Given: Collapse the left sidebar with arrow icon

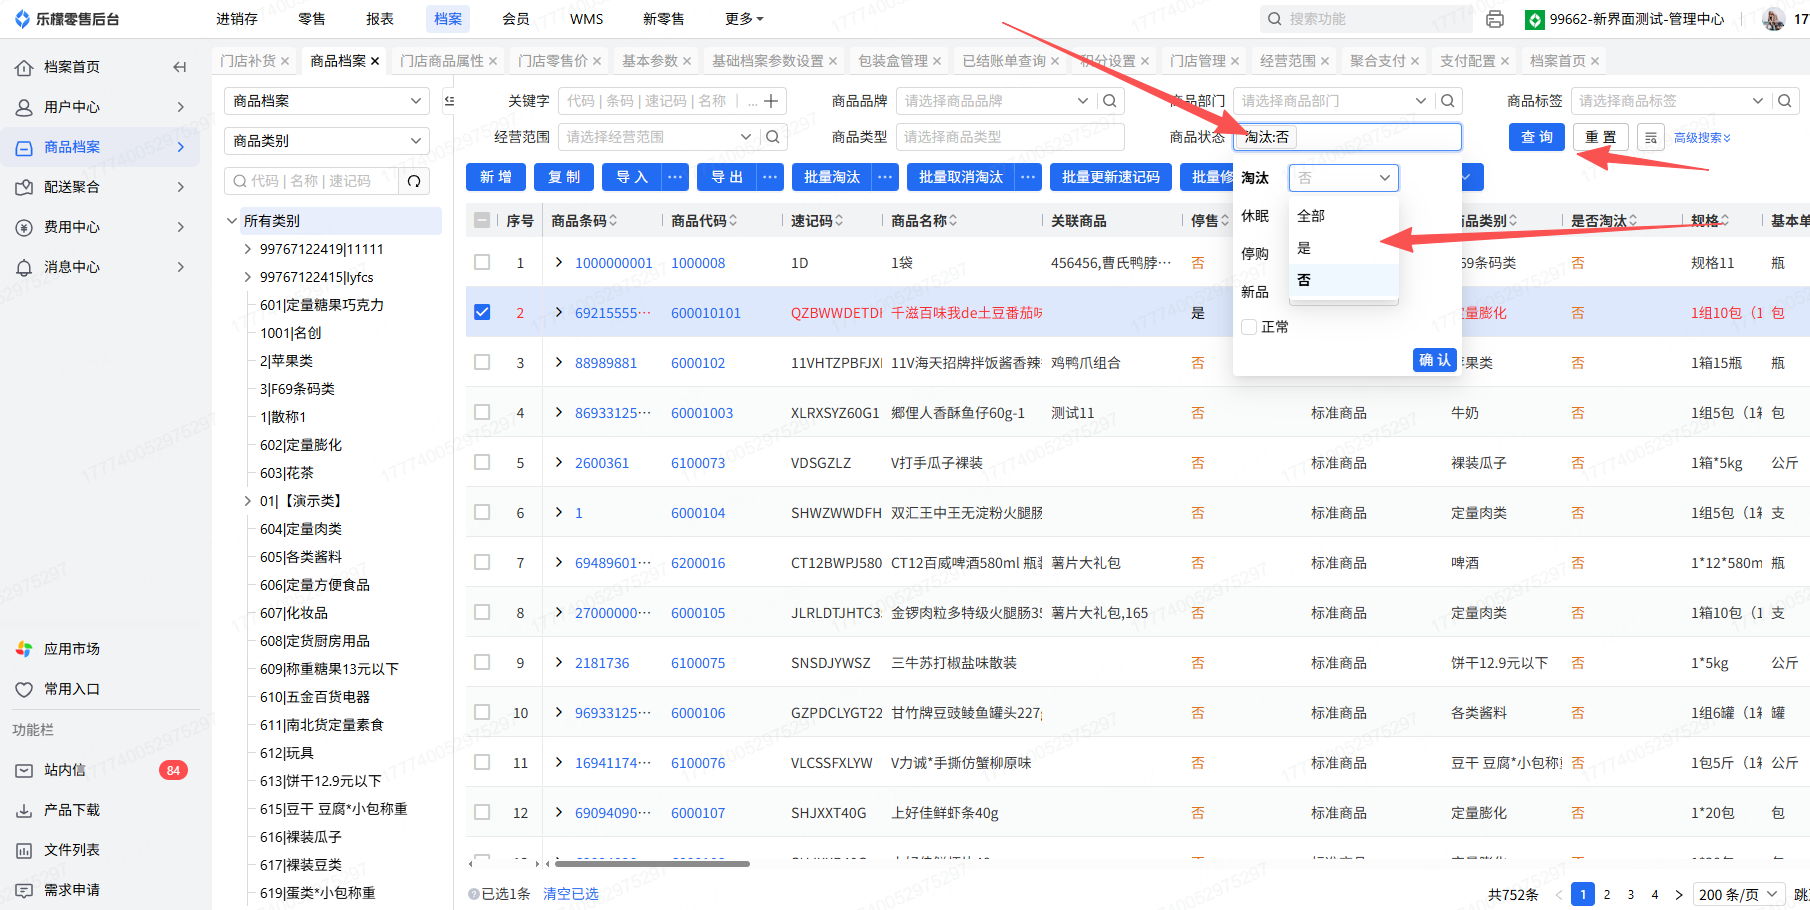Looking at the screenshot, I should [x=180, y=67].
